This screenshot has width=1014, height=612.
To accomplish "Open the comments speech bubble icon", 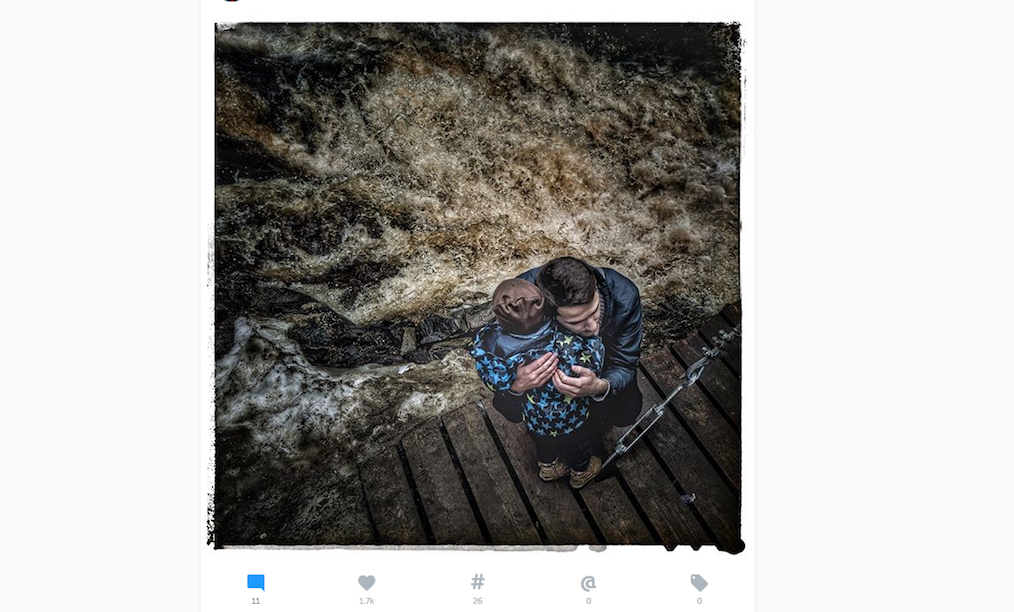I will 256,582.
